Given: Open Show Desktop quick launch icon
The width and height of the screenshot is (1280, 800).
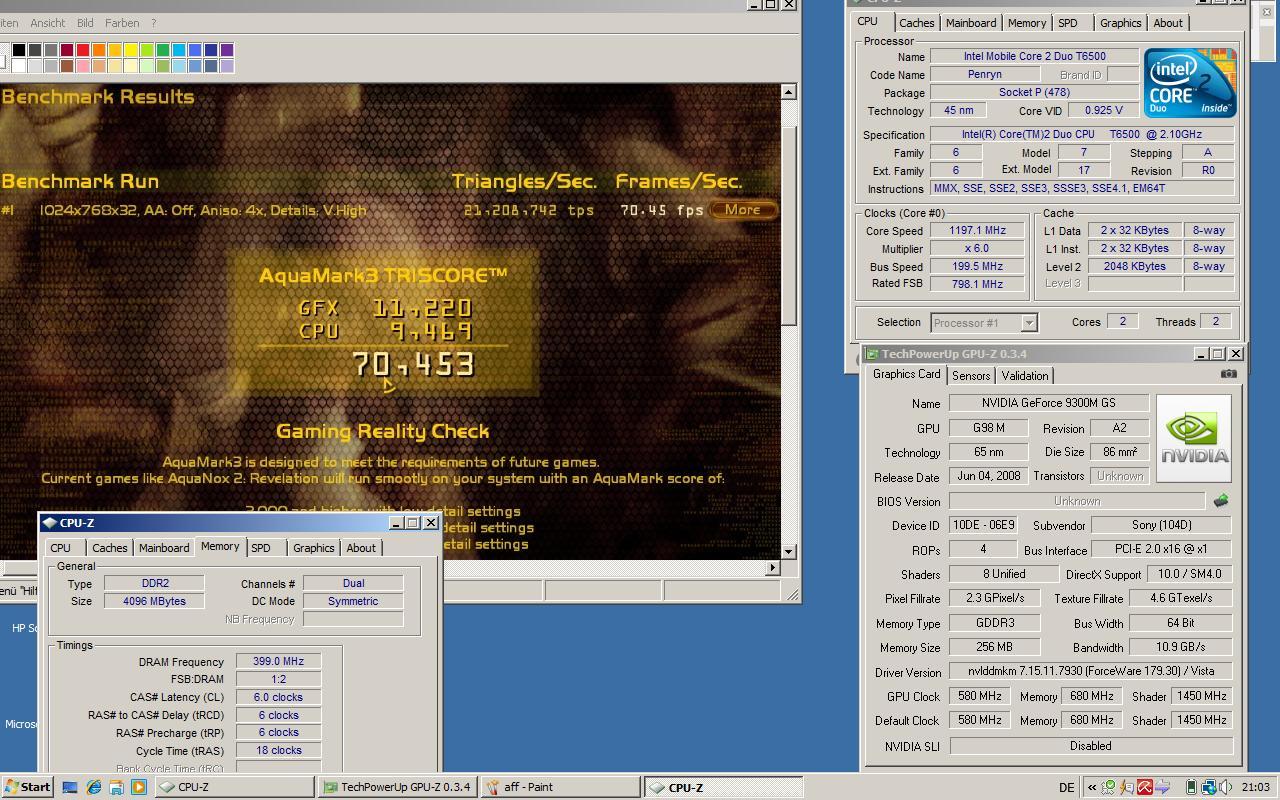Looking at the screenshot, I should click(70, 787).
